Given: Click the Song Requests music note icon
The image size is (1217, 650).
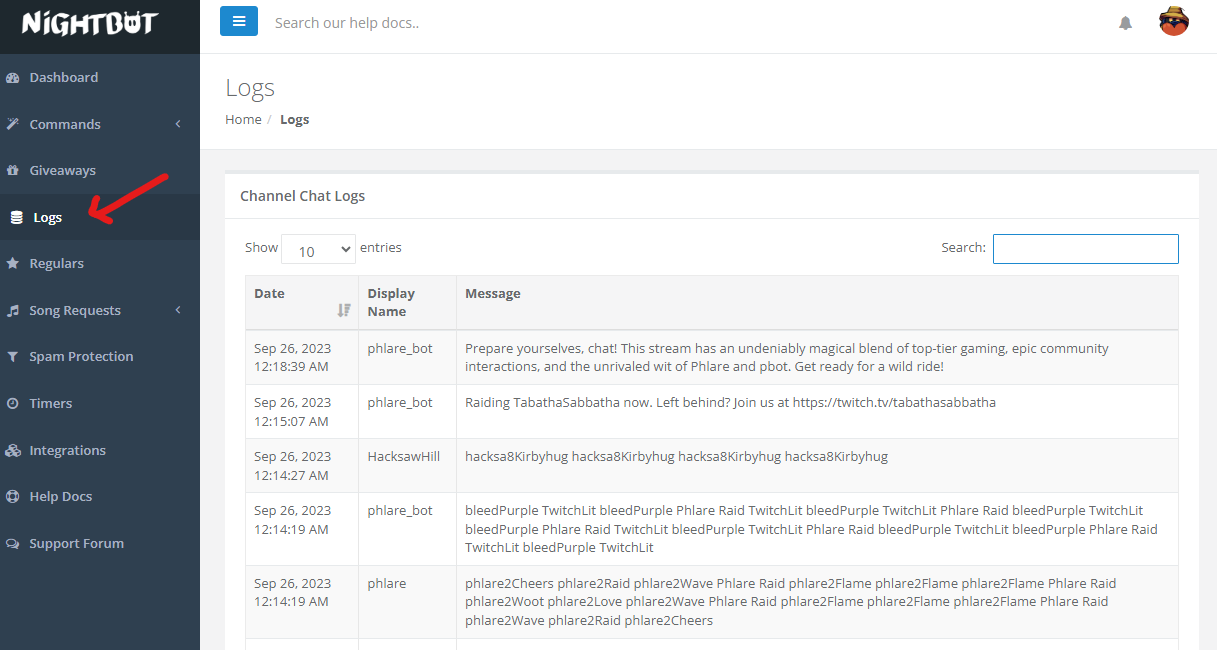Looking at the screenshot, I should point(13,310).
